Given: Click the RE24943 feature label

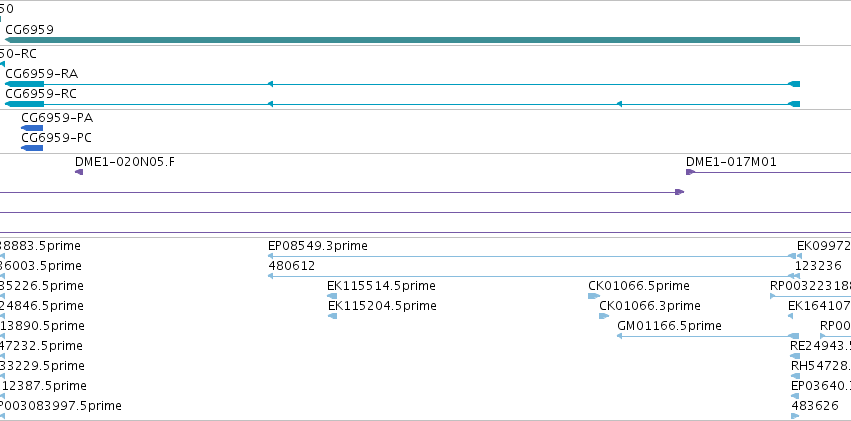Looking at the screenshot, I should point(821,346).
